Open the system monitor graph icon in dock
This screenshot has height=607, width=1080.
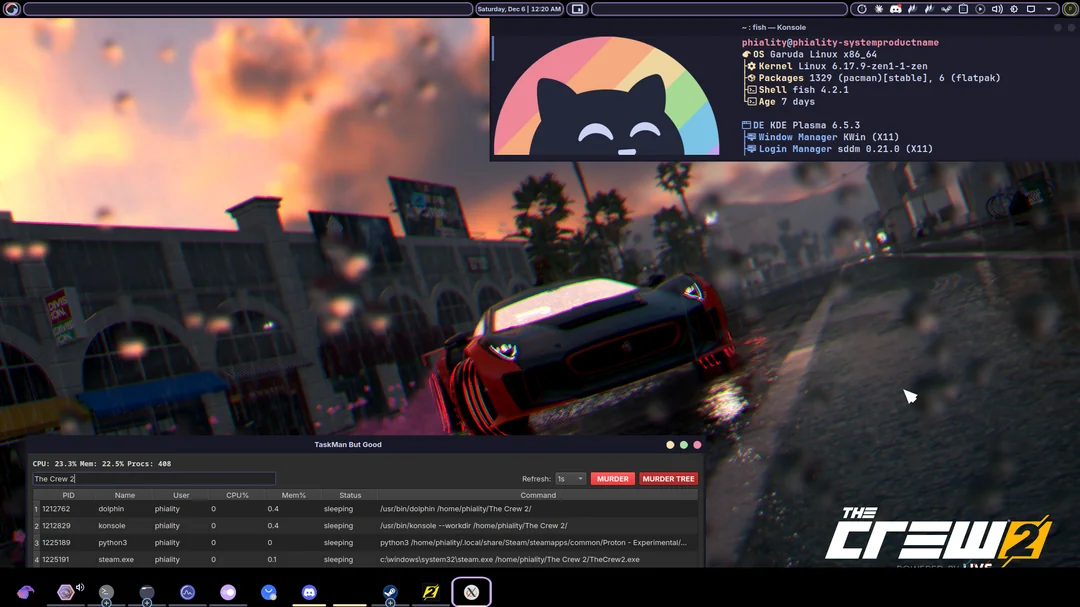pos(187,593)
